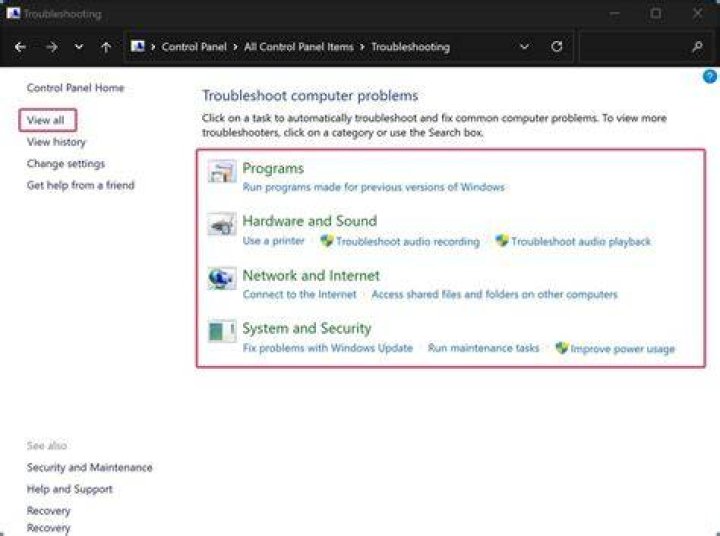Click Run maintenance tasks
This screenshot has height=536, width=720.
click(x=484, y=348)
